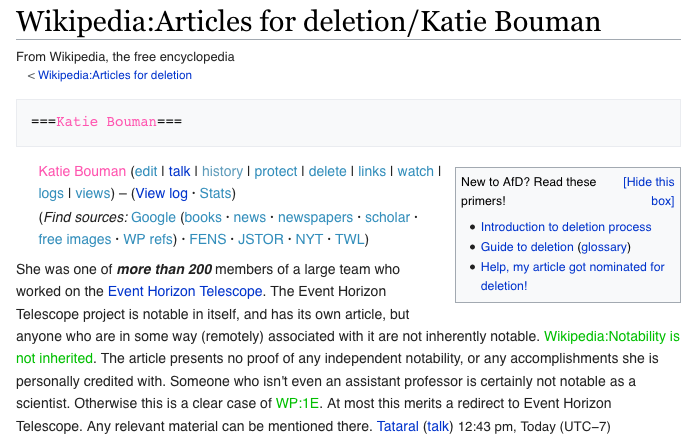Open the scholar source link
689x448 pixels.
pyautogui.click(x=388, y=217)
